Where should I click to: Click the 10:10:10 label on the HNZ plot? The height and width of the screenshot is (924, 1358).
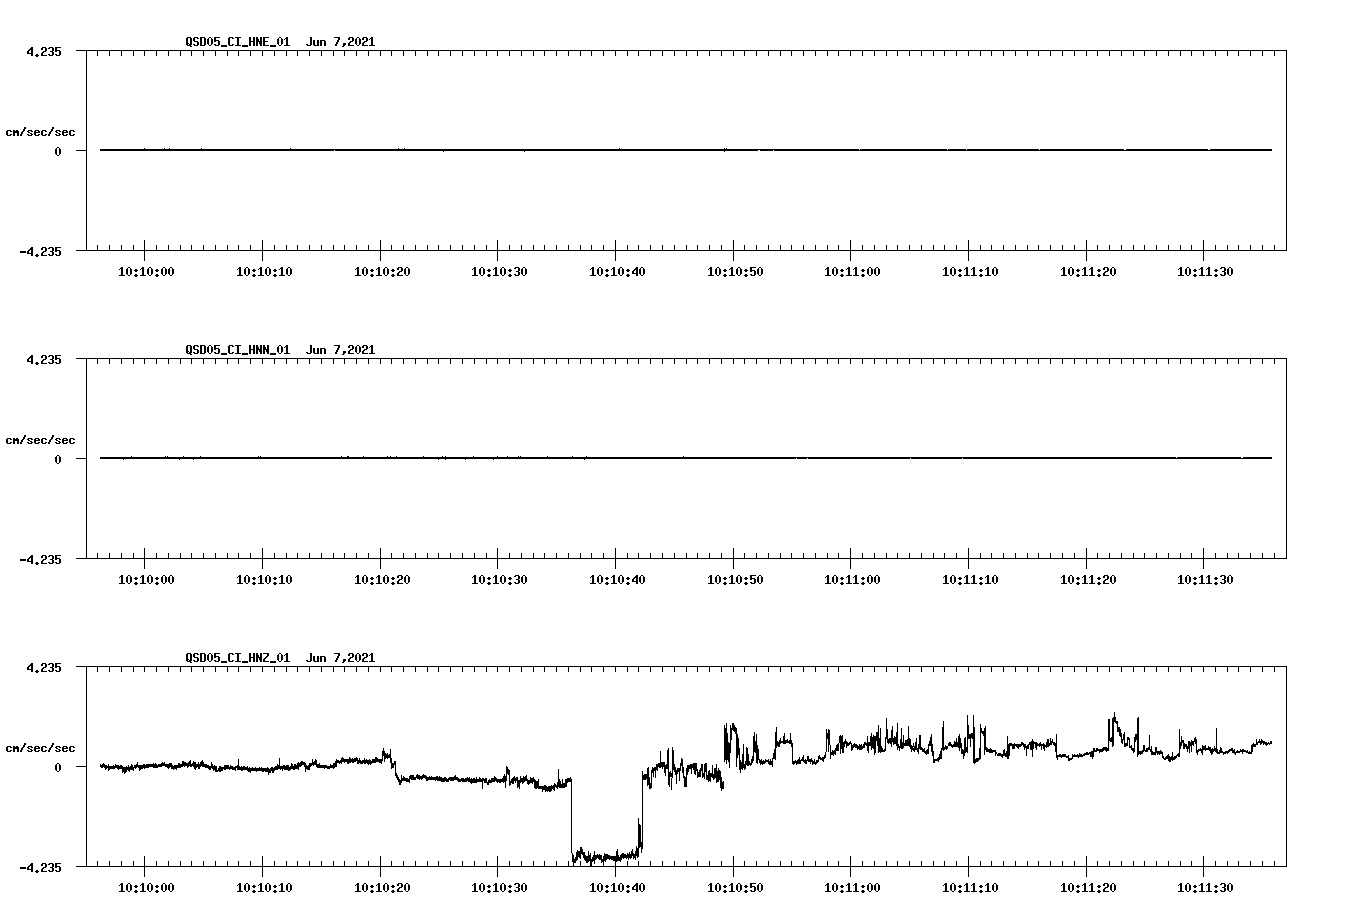(x=264, y=888)
